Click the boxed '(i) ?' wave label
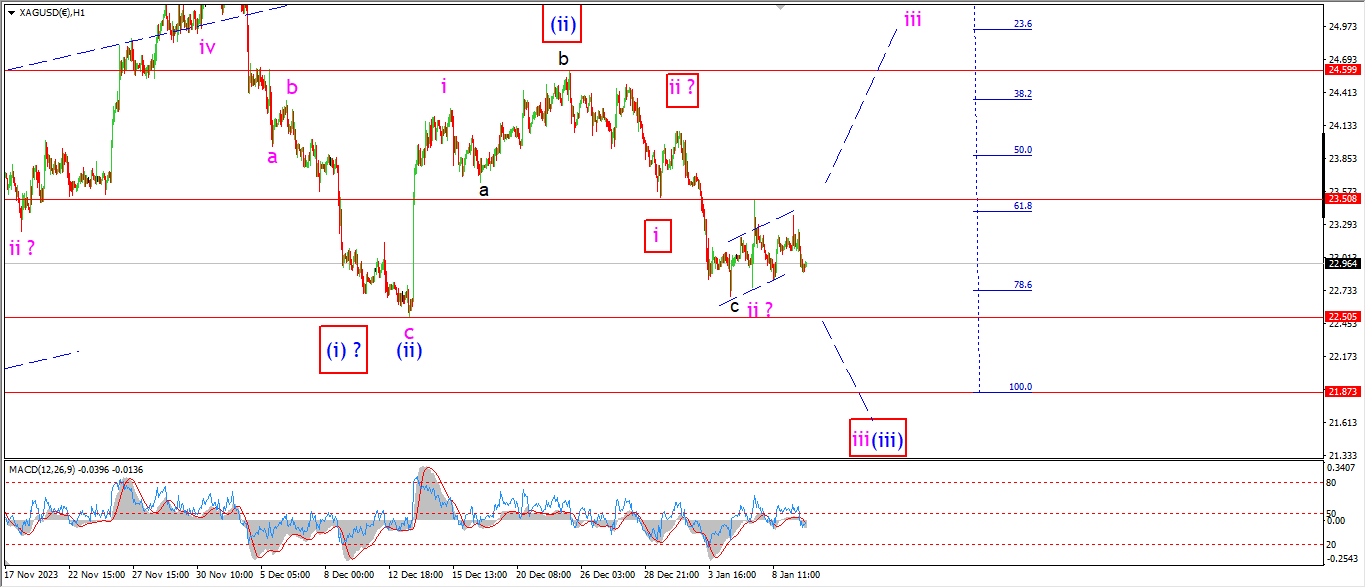 [344, 350]
